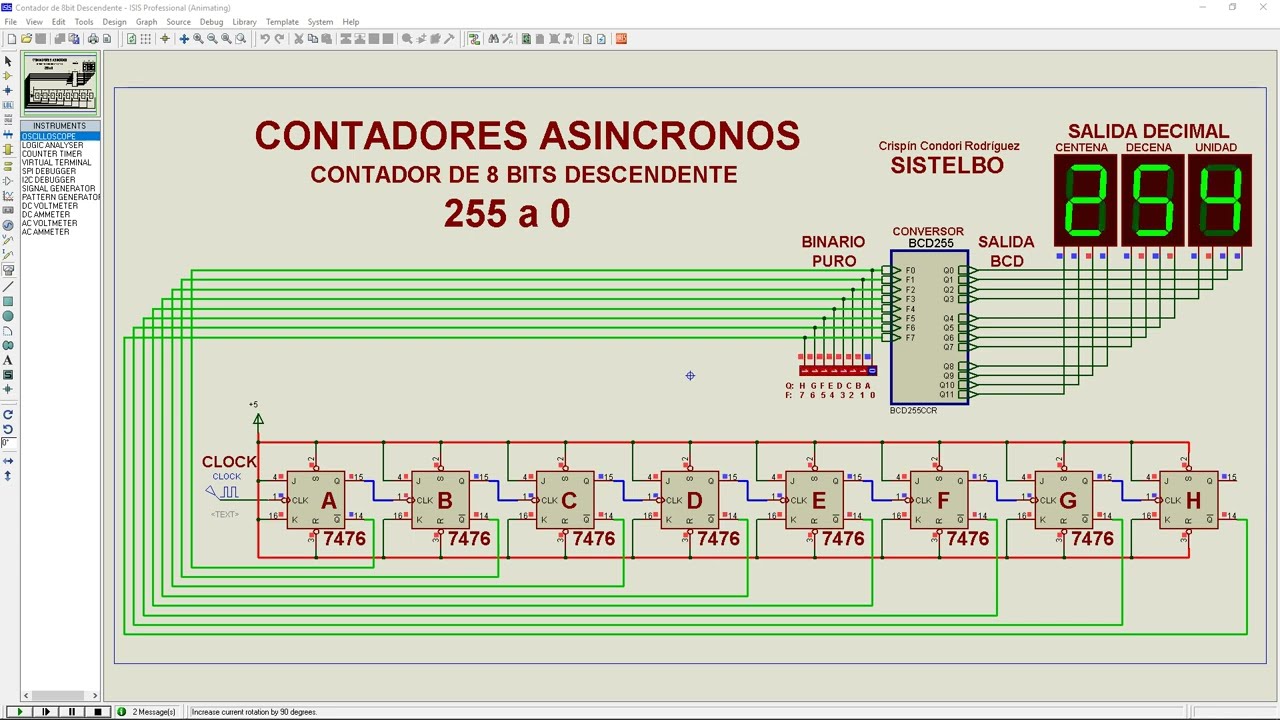Click the Print toolbar icon
1280x720 pixels.
pyautogui.click(x=93, y=39)
